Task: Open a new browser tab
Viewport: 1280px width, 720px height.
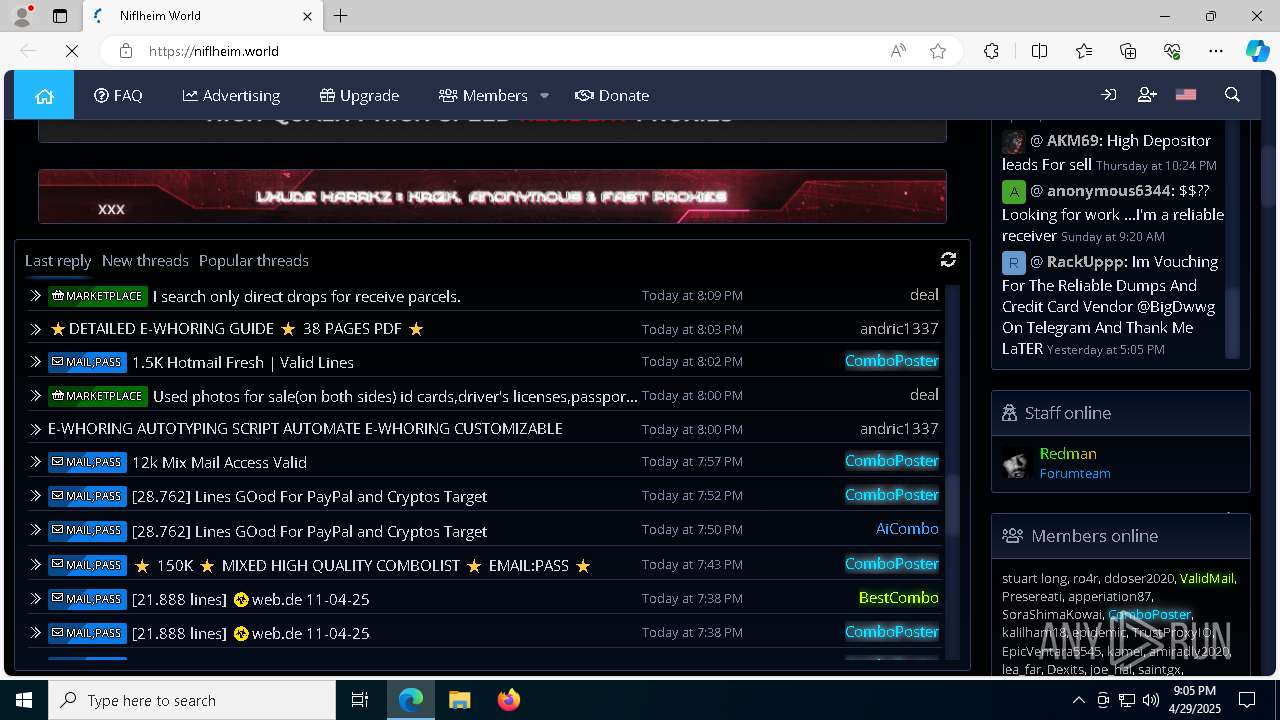Action: tap(341, 16)
